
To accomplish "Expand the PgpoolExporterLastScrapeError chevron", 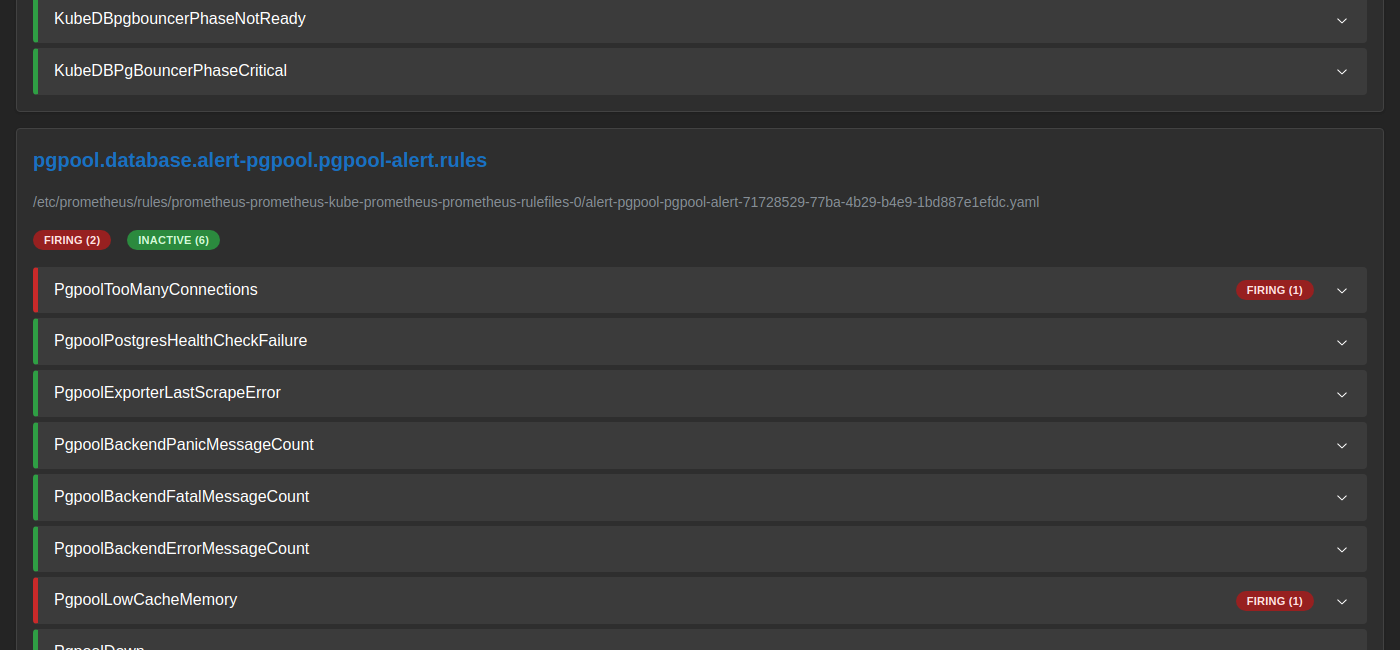I will 1342,394.
